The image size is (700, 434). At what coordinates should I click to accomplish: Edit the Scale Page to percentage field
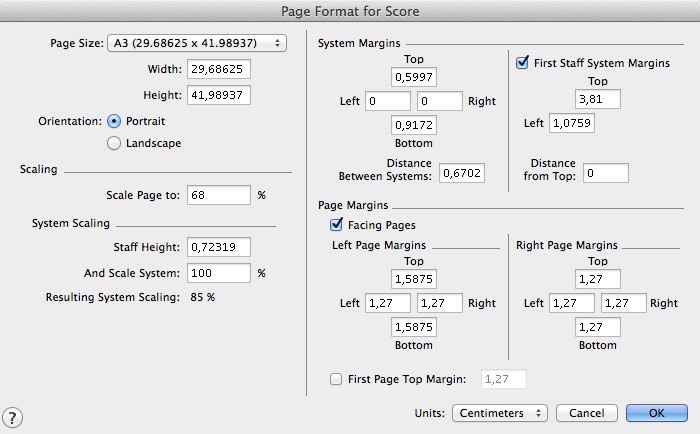point(216,195)
